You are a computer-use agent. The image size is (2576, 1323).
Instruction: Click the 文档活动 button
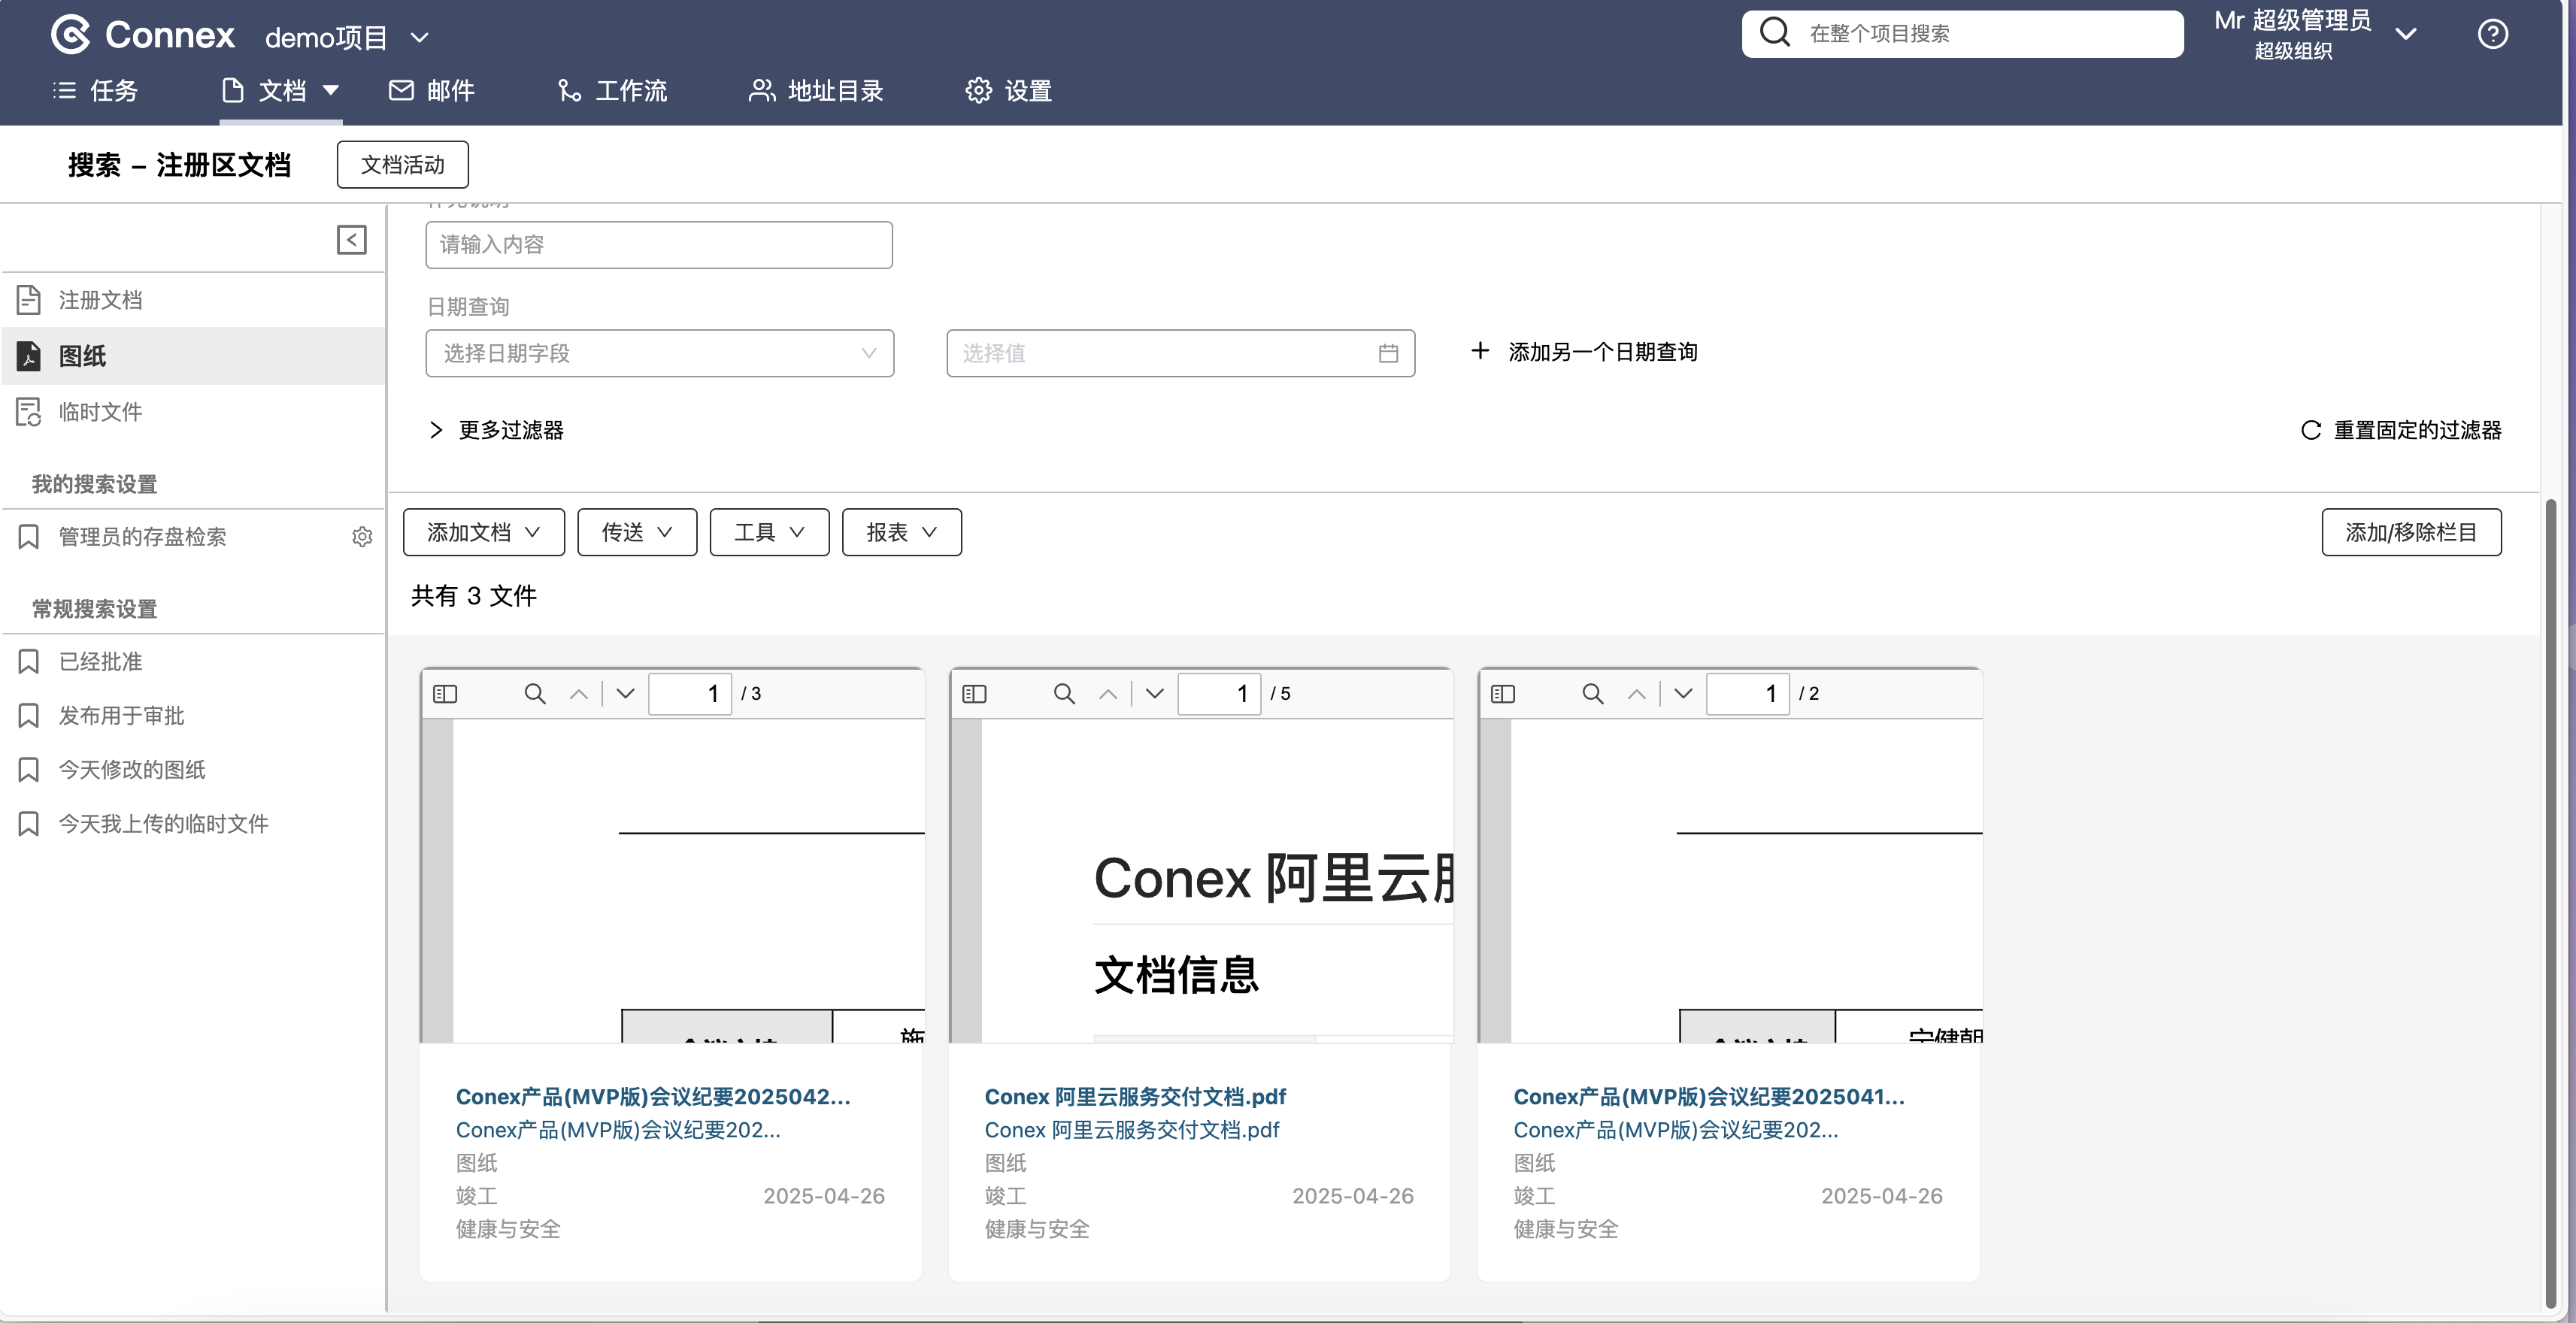pyautogui.click(x=402, y=165)
